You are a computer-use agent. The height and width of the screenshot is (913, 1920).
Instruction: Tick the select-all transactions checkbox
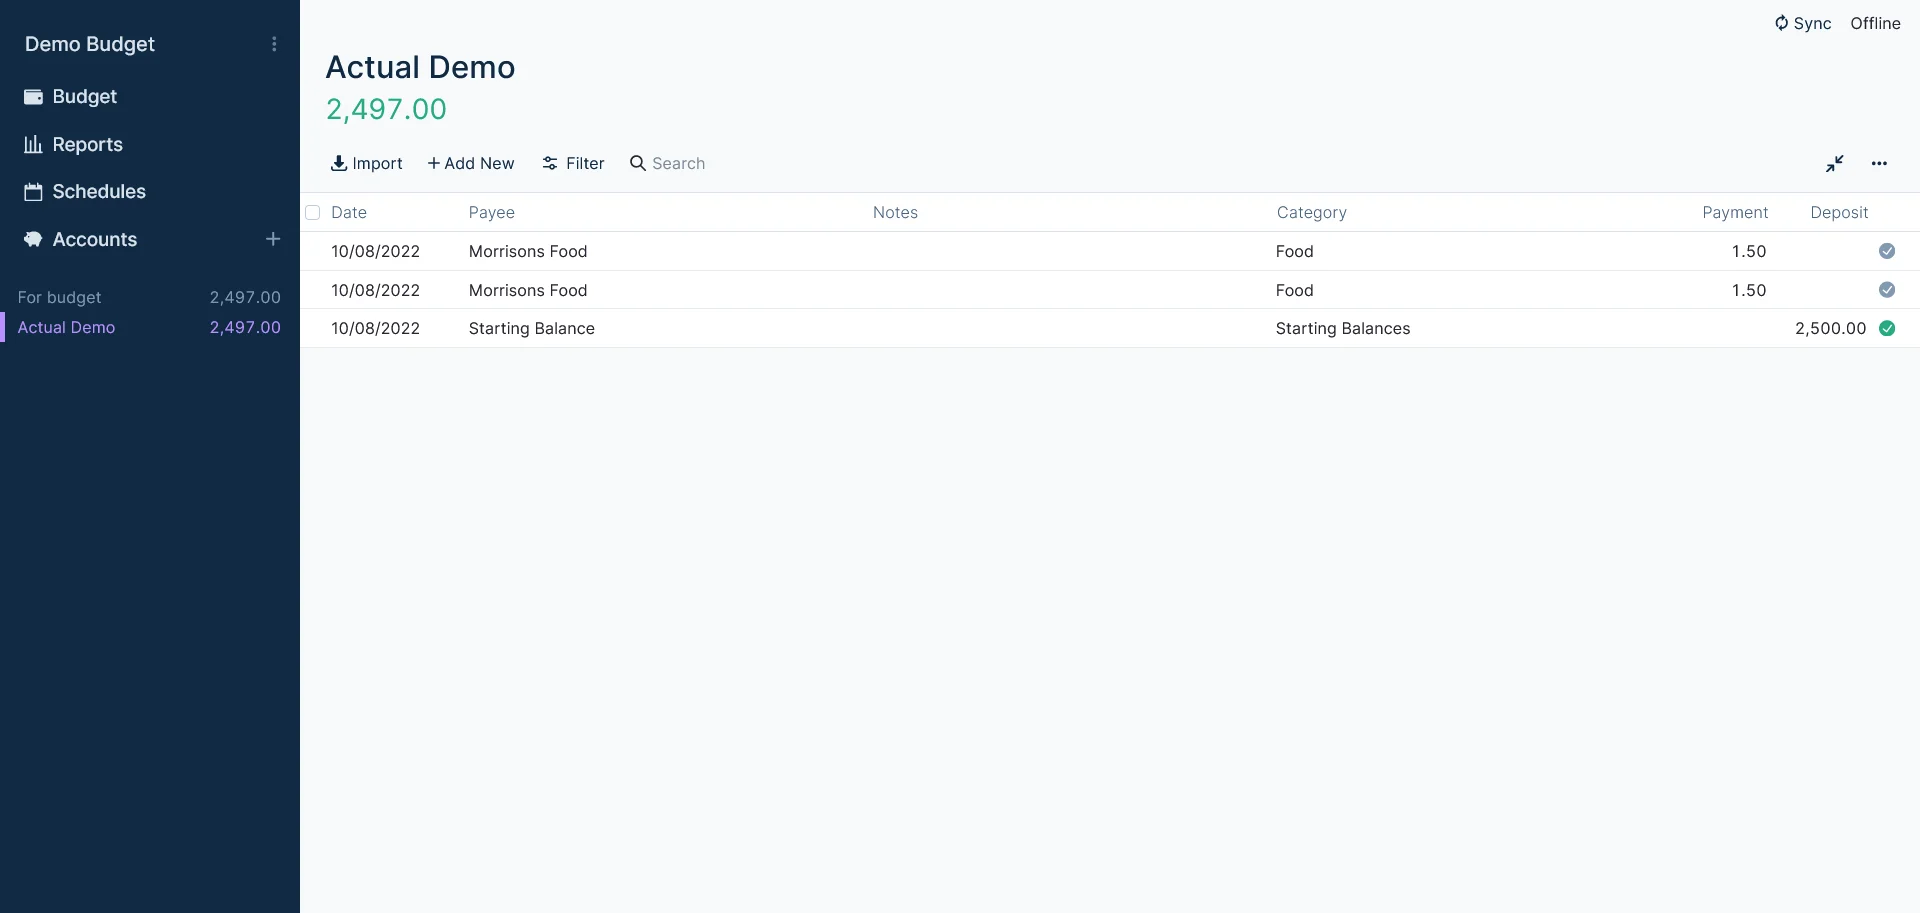[313, 213]
